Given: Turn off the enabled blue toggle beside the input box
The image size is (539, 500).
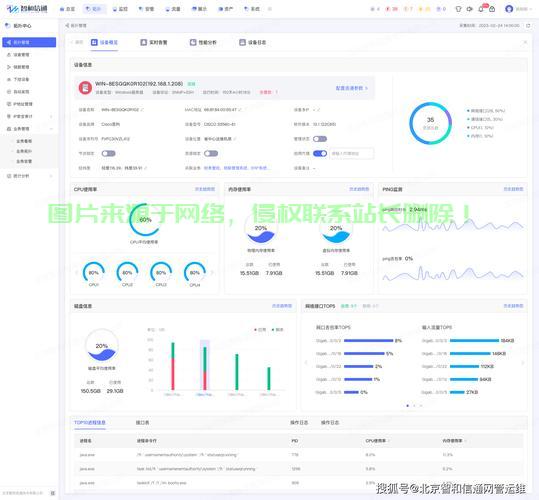Looking at the screenshot, I should [x=320, y=153].
